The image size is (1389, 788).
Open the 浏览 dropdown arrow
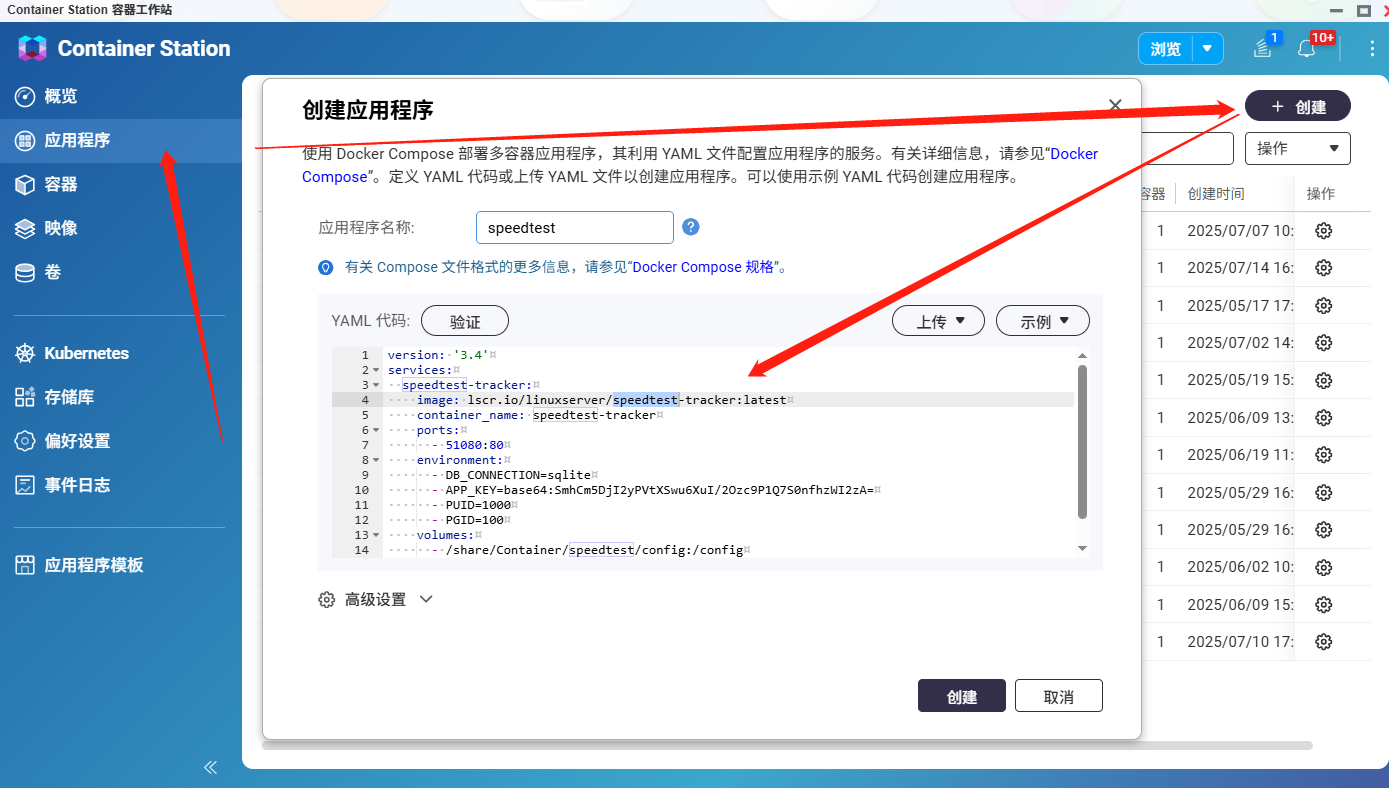pyautogui.click(x=1208, y=48)
